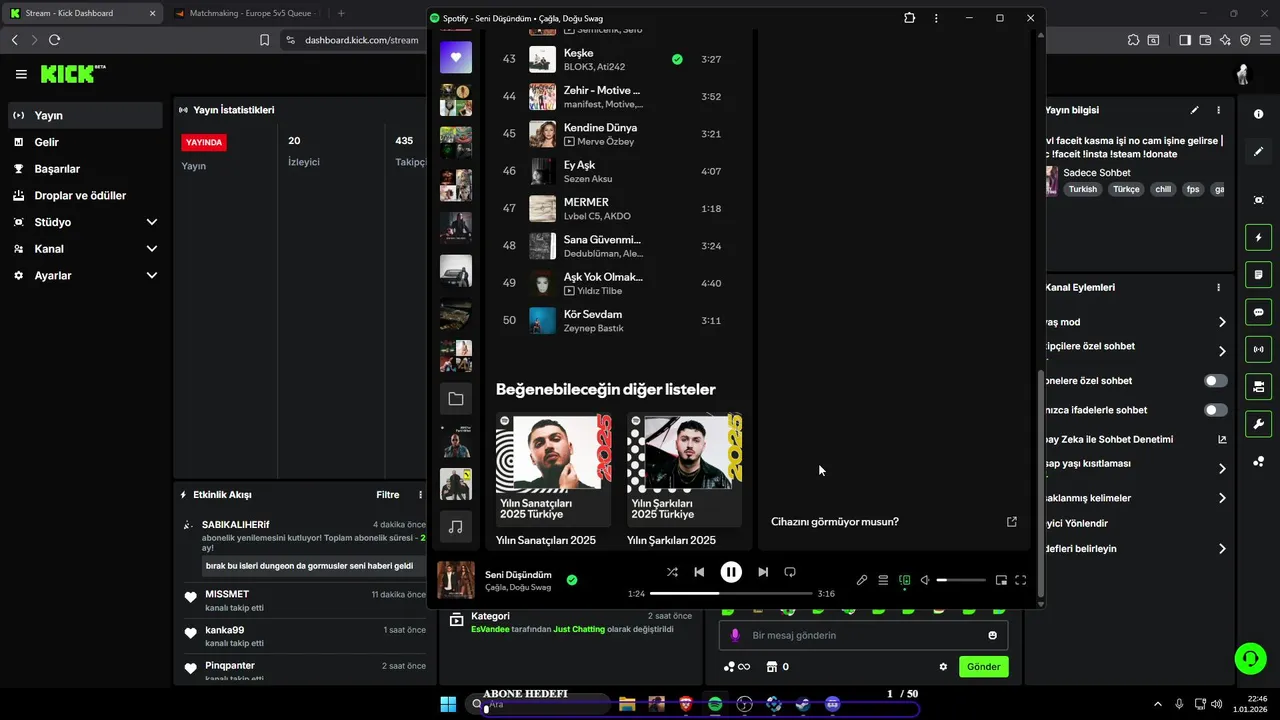1280x720 pixels.
Task: Open music note playlist in Spotify sidebar
Action: tap(456, 527)
